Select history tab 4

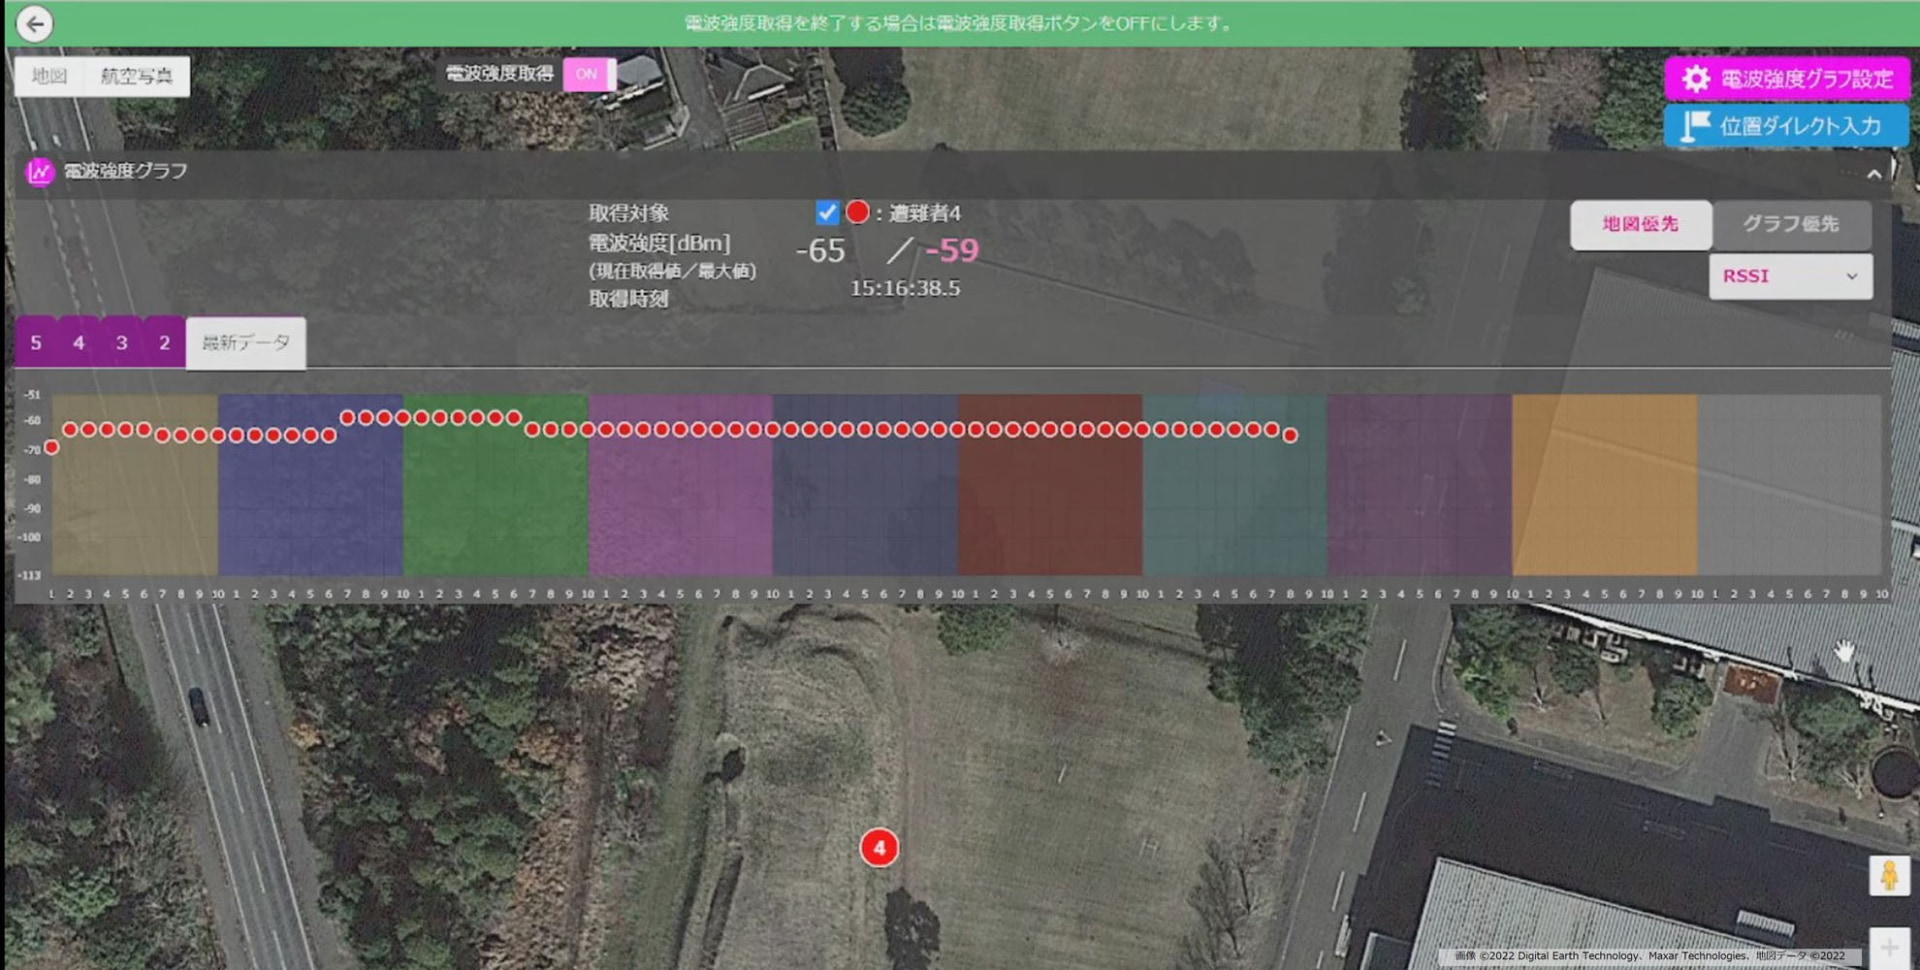pyautogui.click(x=79, y=343)
